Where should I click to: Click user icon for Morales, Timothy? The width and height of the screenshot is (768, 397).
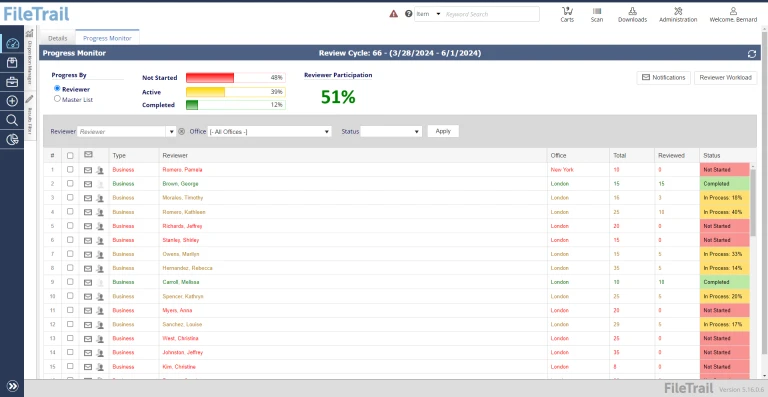coord(100,198)
